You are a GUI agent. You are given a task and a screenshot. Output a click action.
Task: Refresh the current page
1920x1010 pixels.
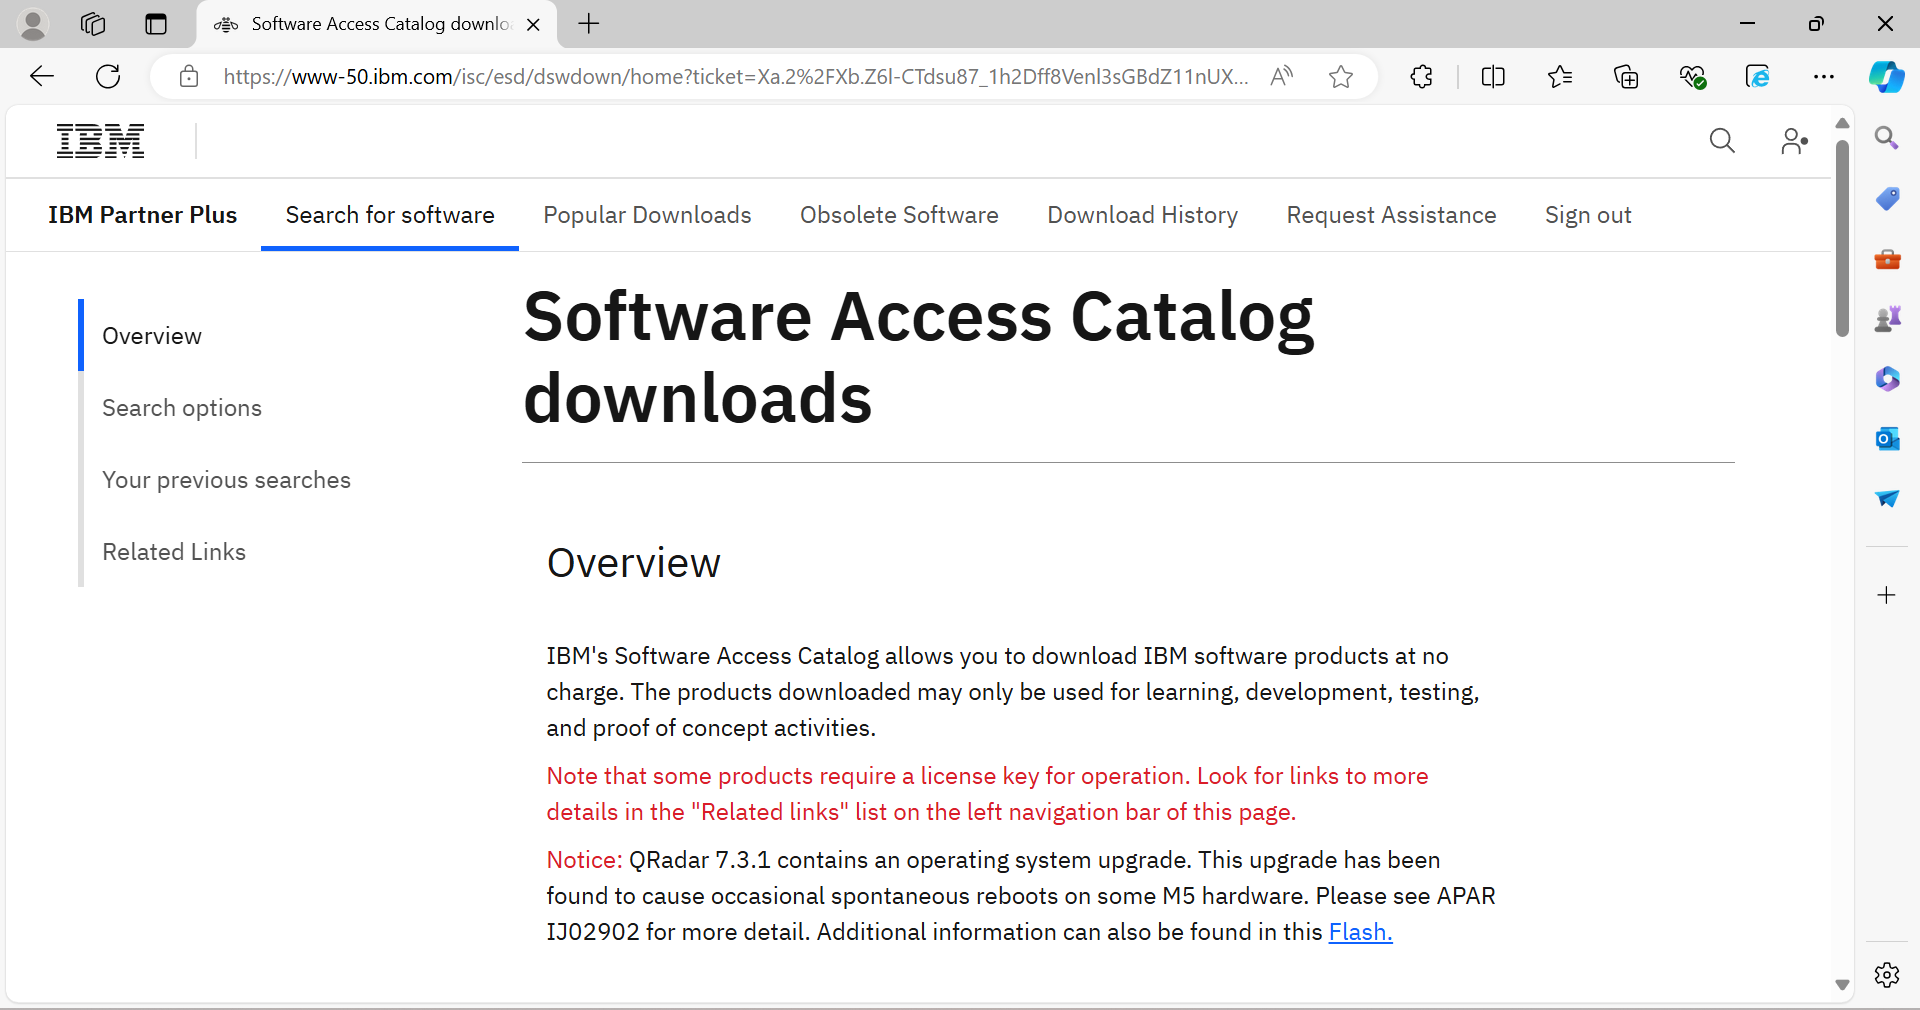pos(108,76)
